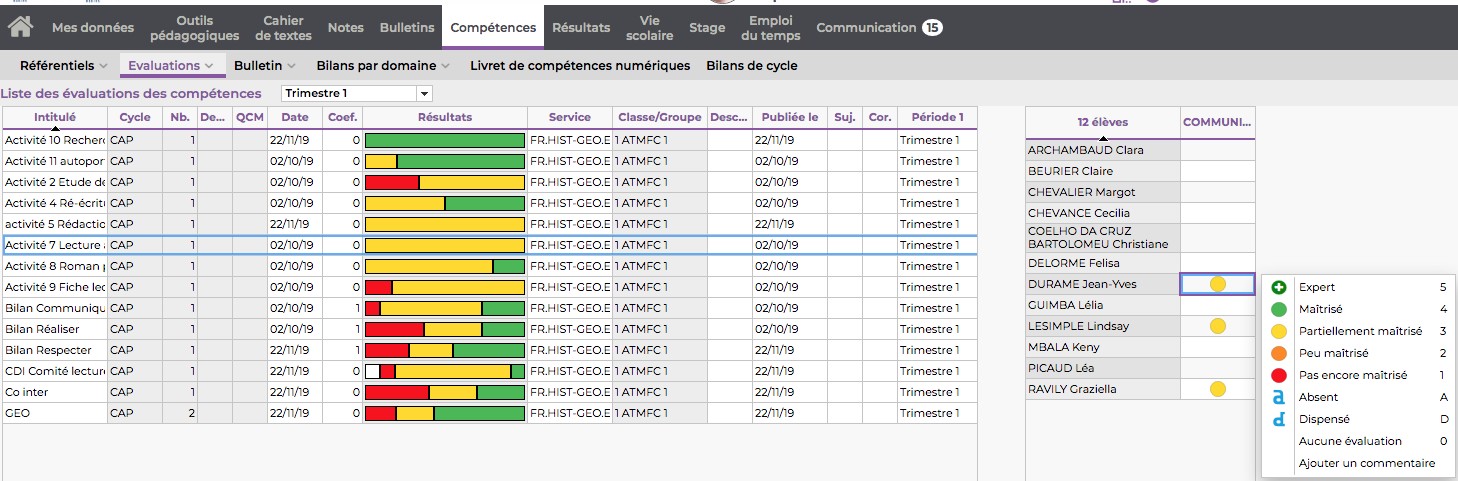Click the Coef. column header

[x=342, y=117]
